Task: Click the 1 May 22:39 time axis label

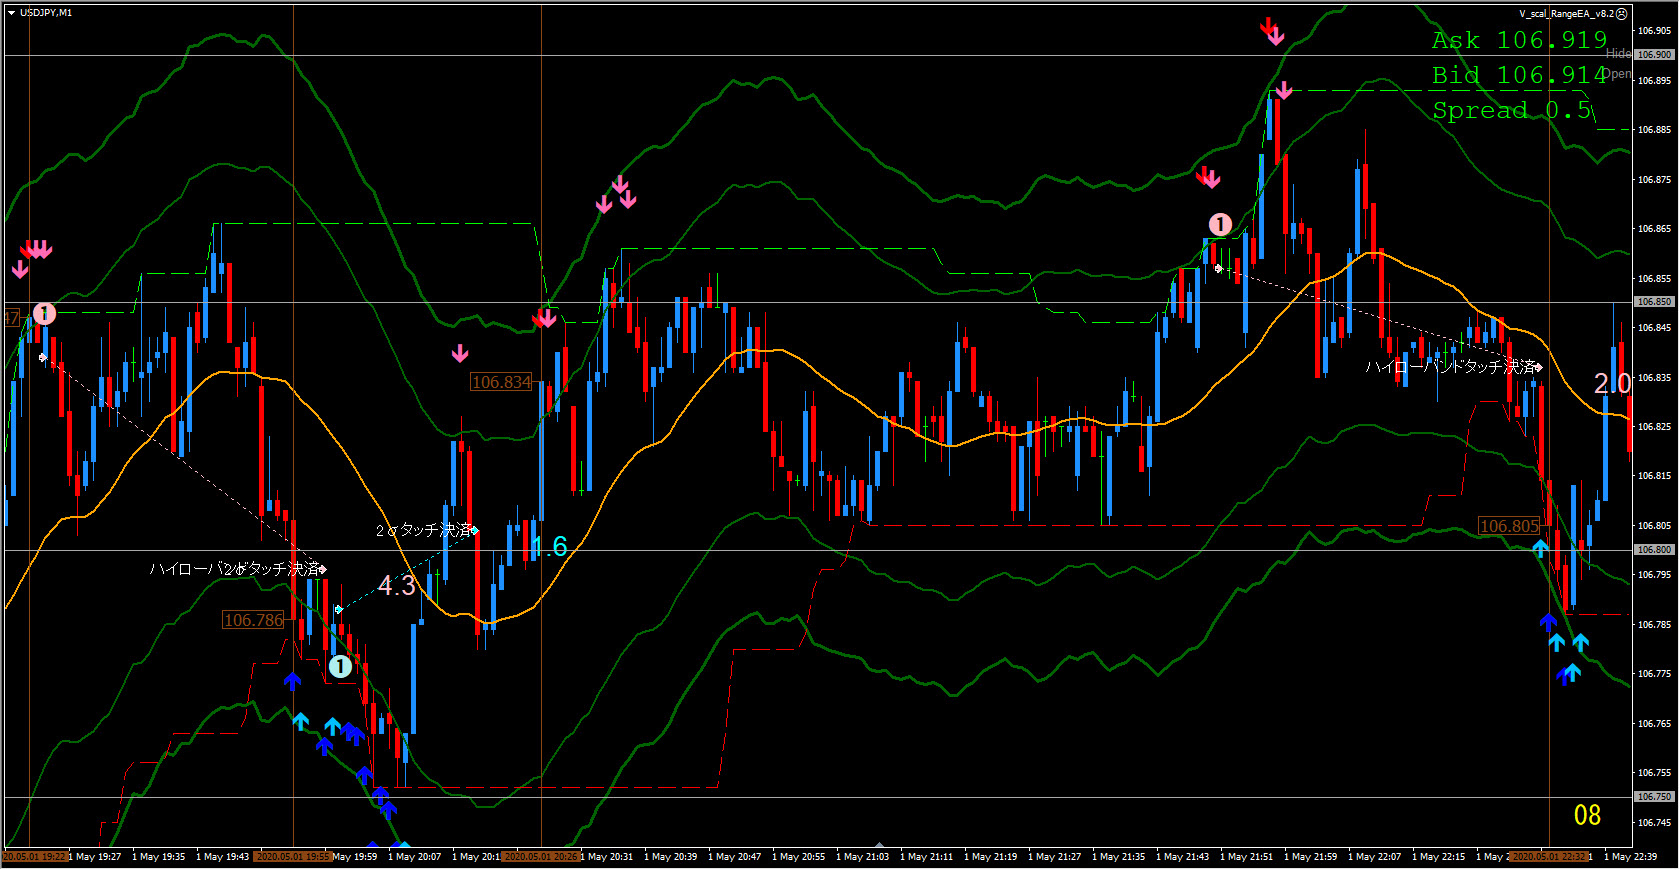Action: (x=1631, y=857)
